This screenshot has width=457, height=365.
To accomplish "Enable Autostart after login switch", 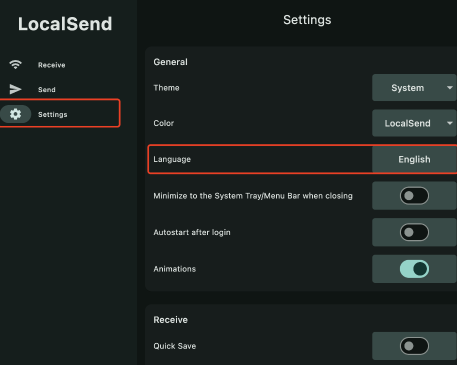I will 414,232.
